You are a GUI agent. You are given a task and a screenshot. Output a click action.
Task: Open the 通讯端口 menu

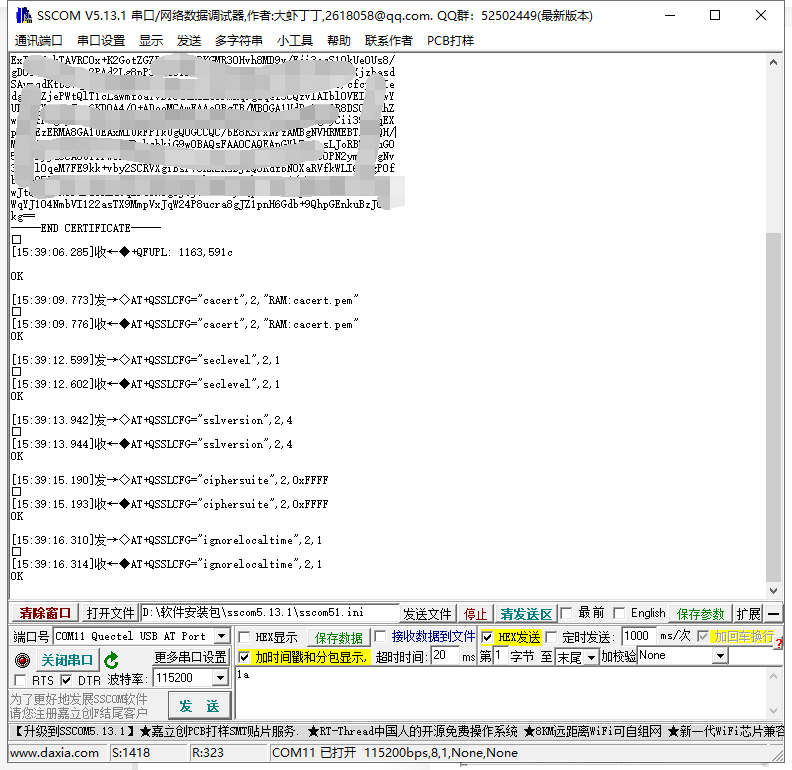pyautogui.click(x=38, y=40)
